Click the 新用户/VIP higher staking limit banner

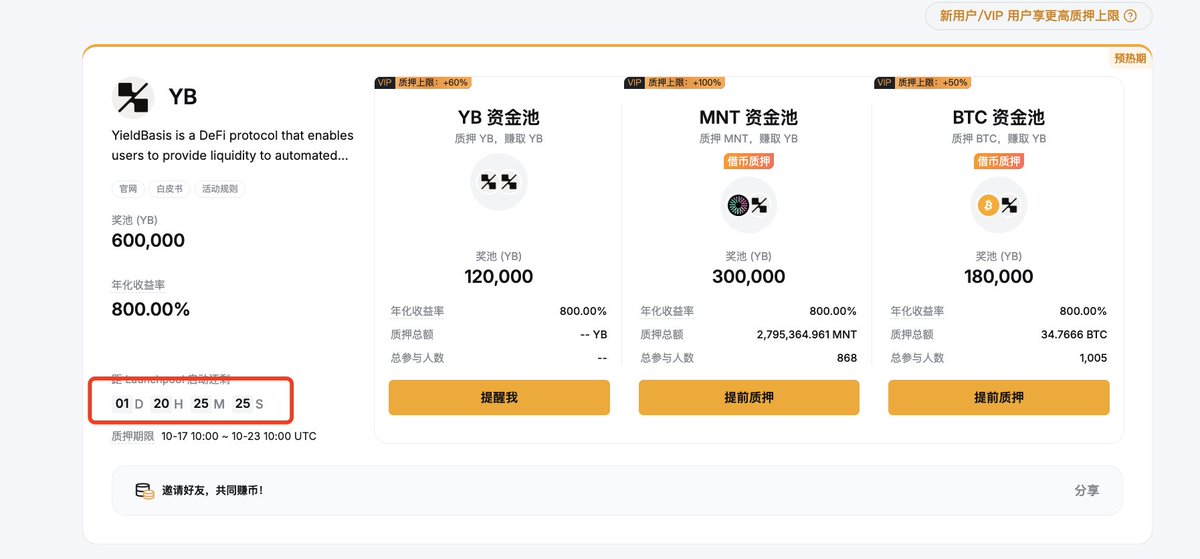tap(1030, 16)
